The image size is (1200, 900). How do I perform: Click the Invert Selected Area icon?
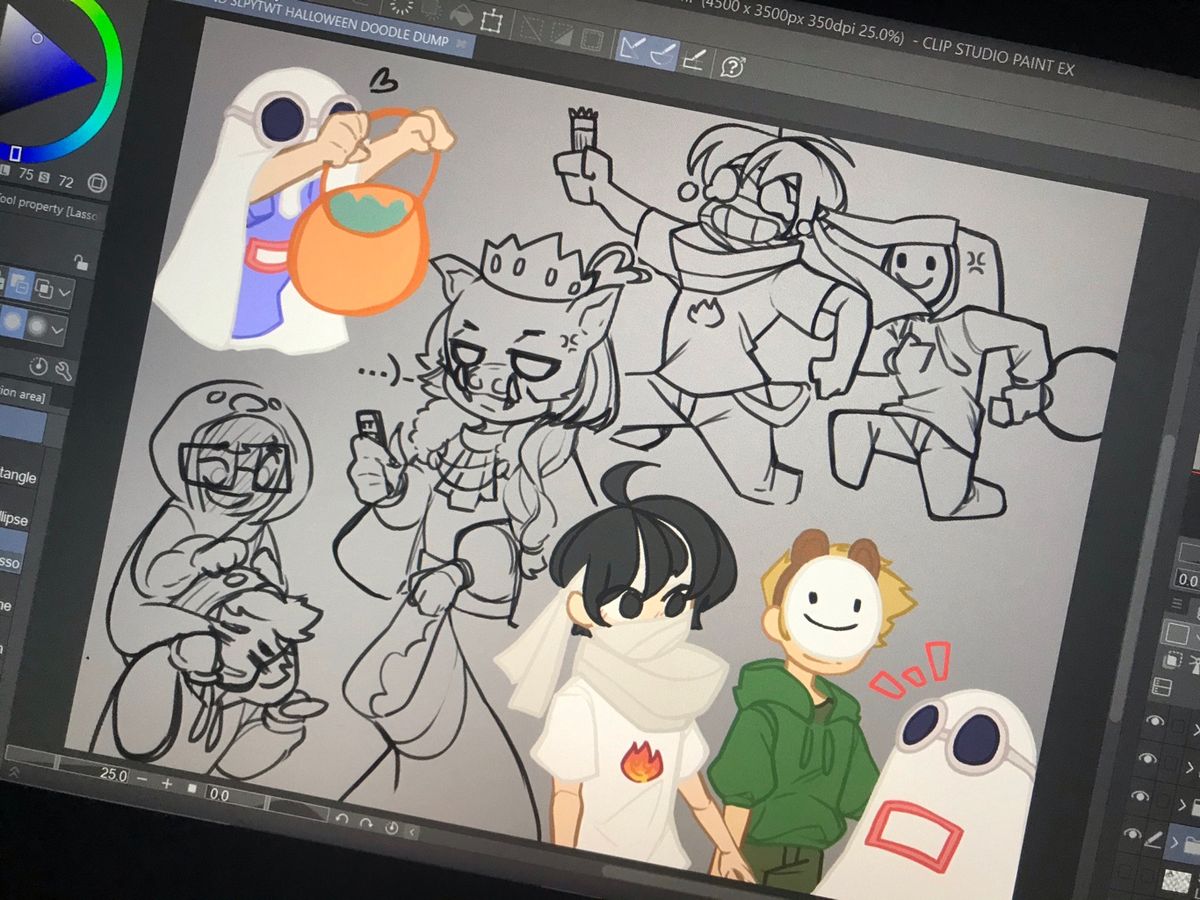point(564,33)
